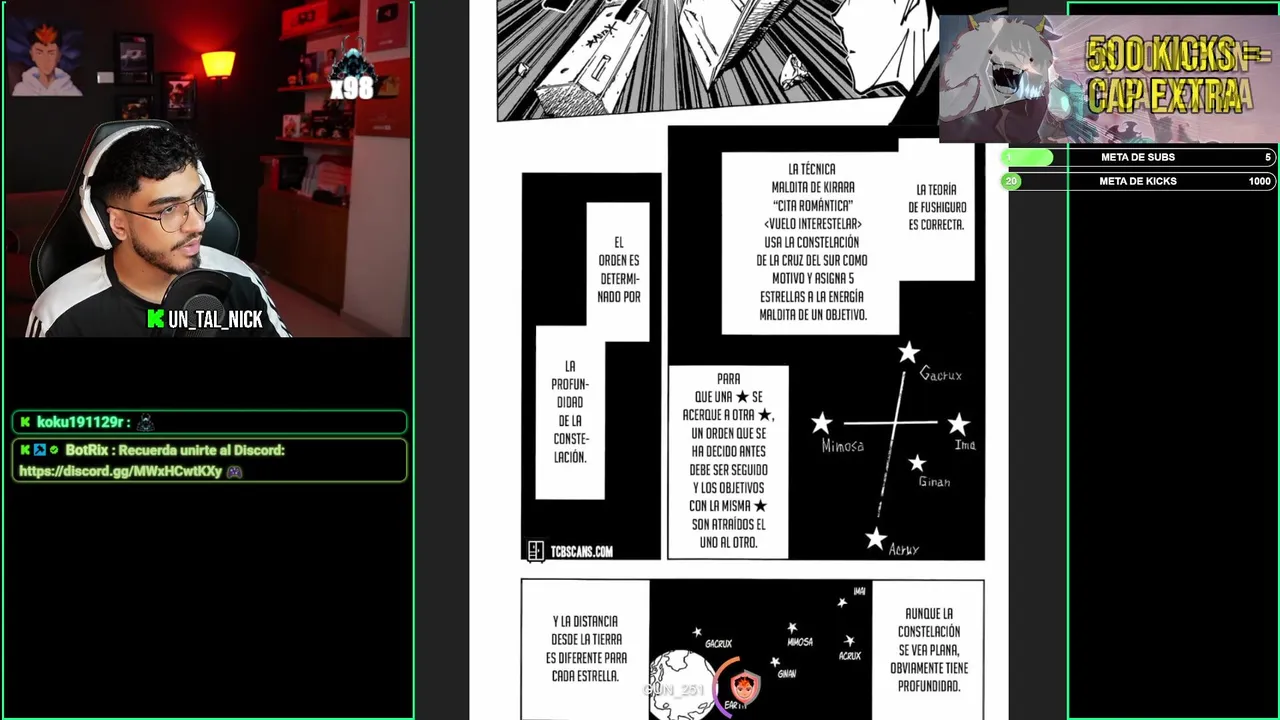The height and width of the screenshot is (720, 1280).
Task: Click the star beside the Acruy label
Action: click(876, 539)
